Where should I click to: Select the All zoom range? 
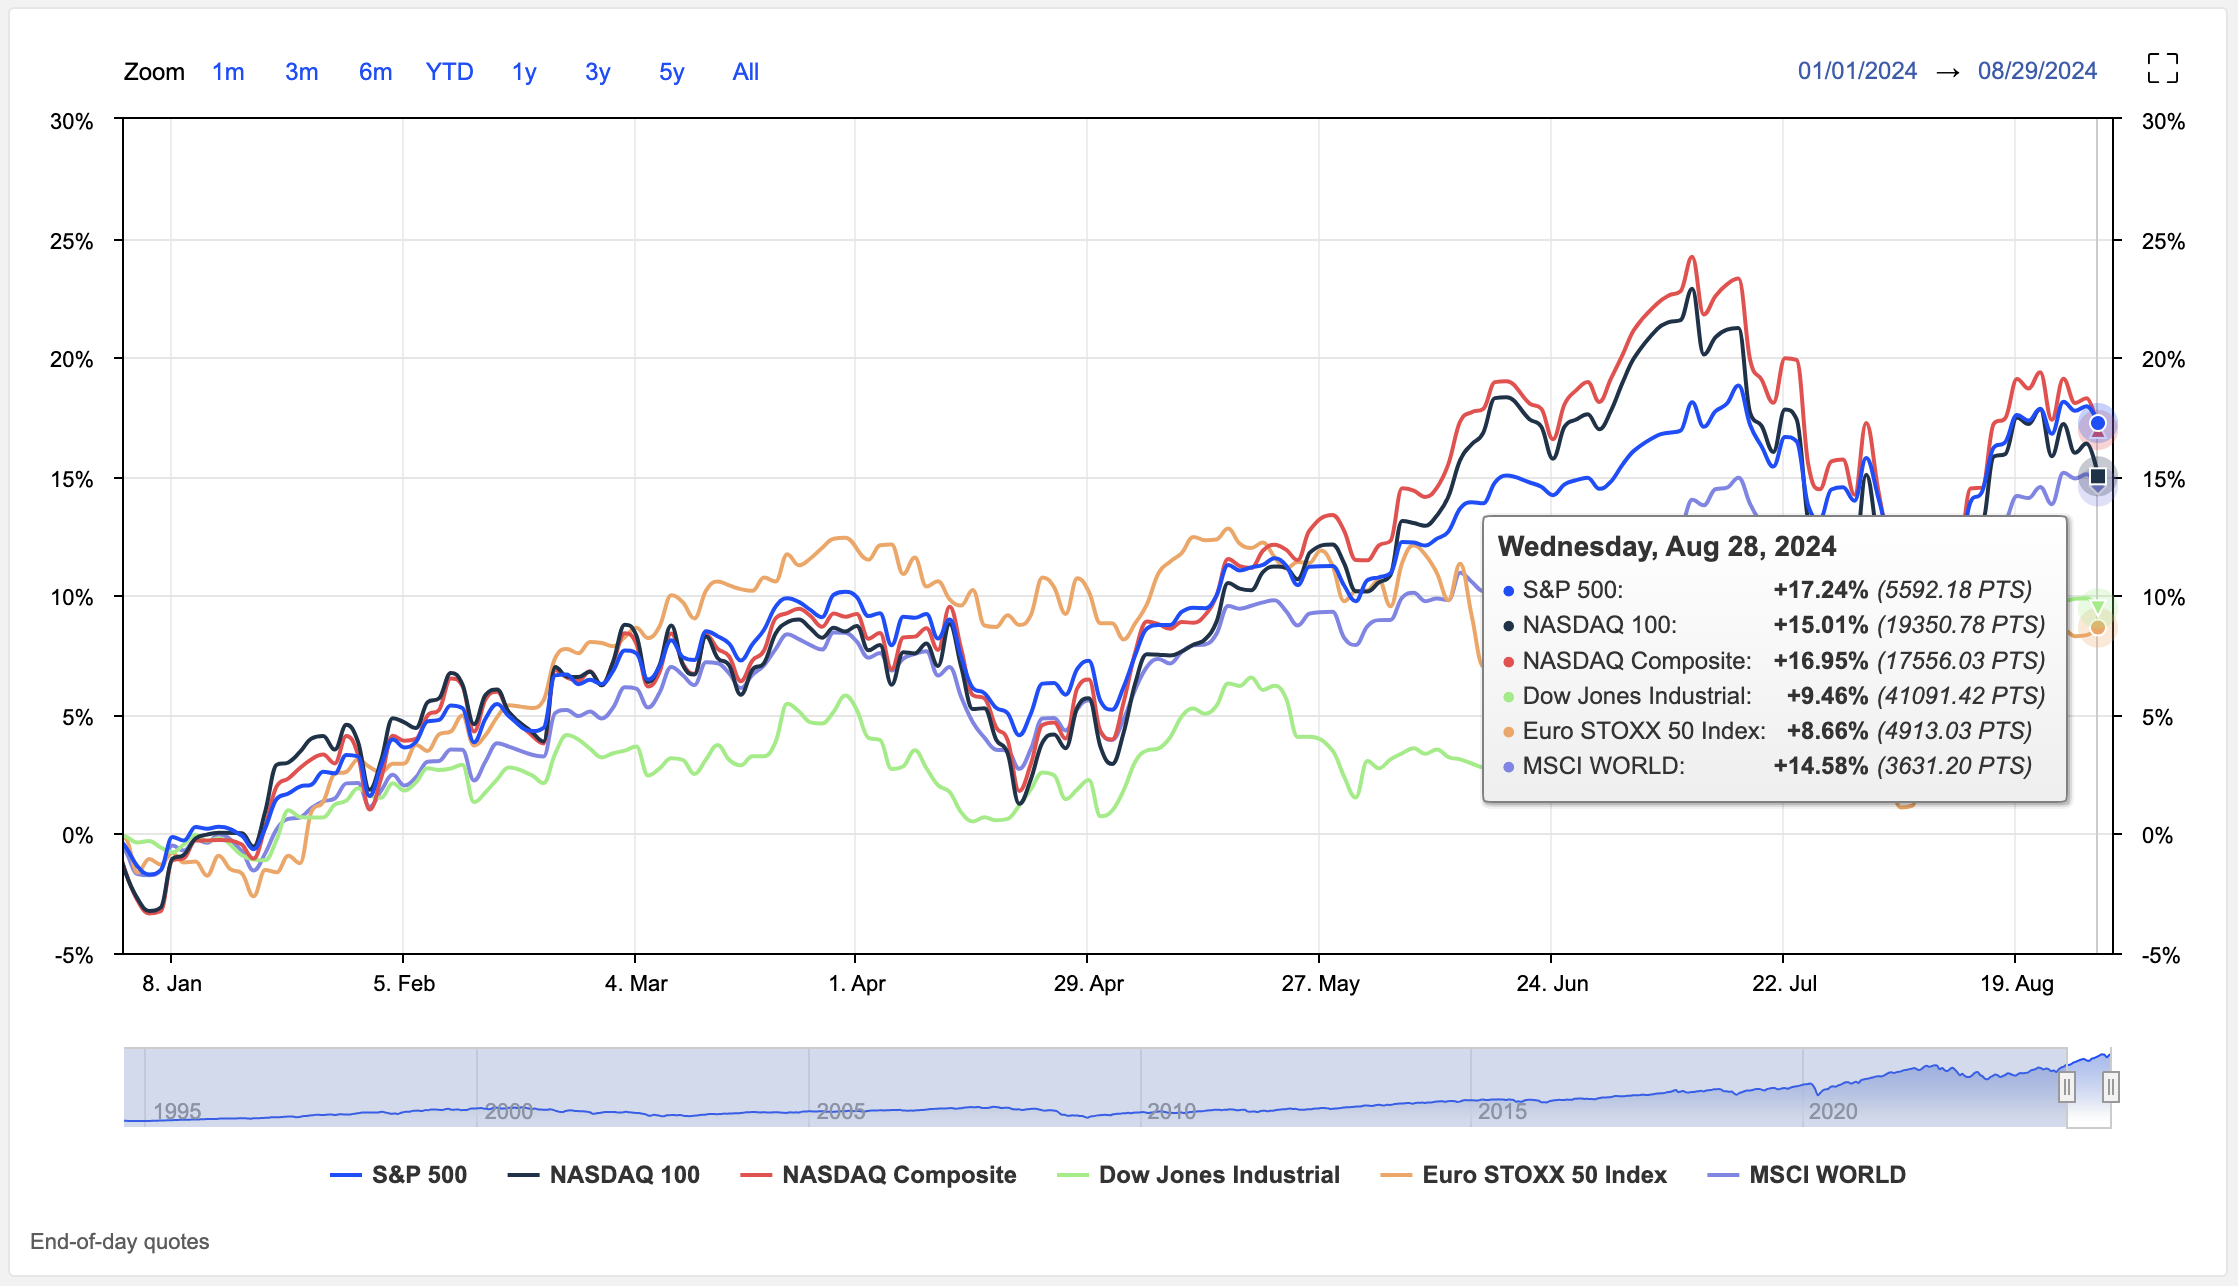745,72
